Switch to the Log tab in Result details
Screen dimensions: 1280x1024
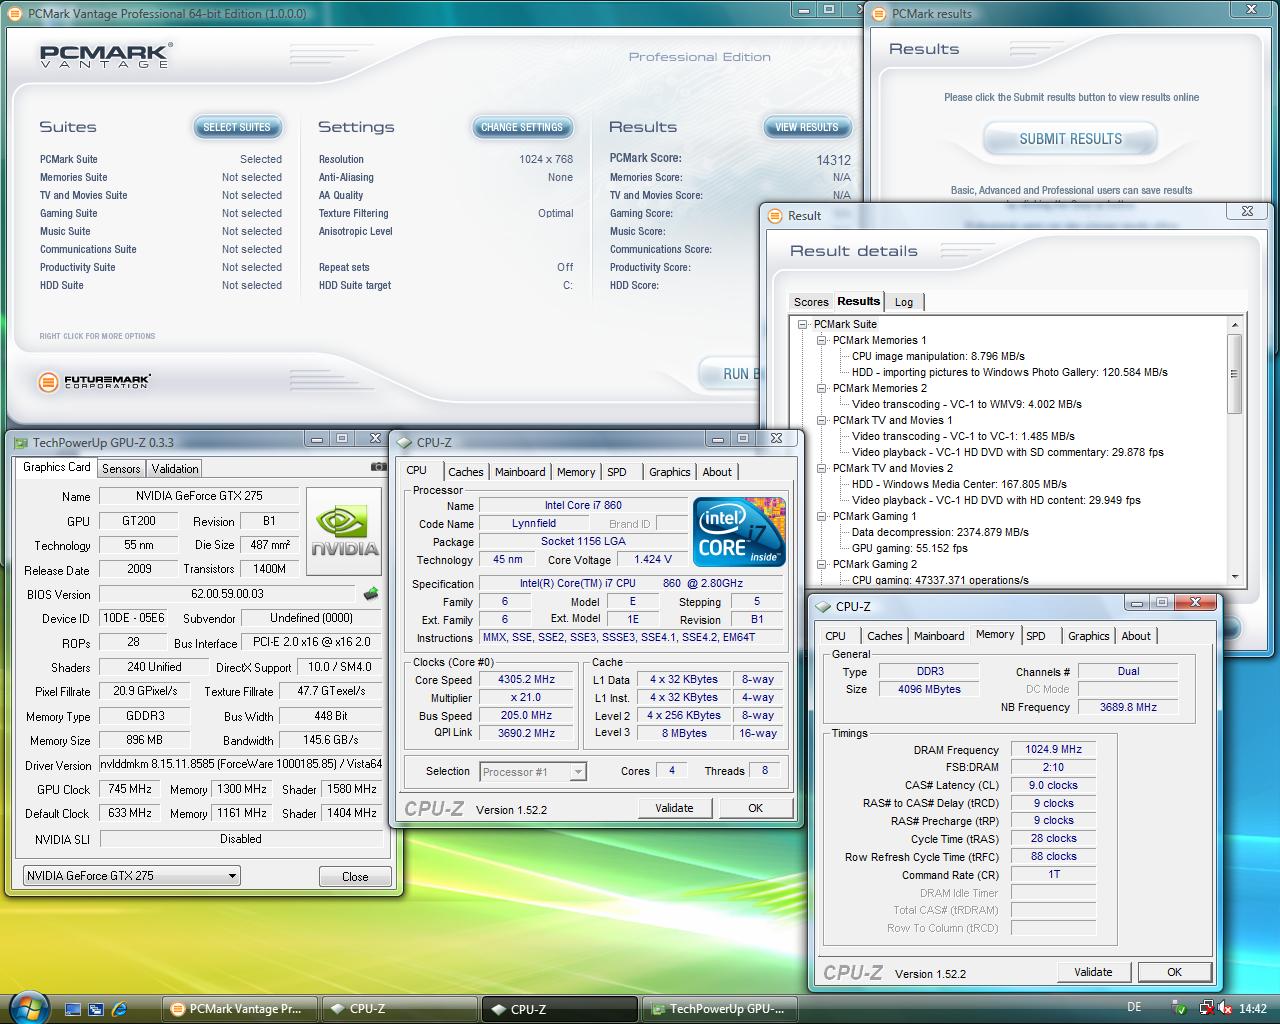pos(904,302)
